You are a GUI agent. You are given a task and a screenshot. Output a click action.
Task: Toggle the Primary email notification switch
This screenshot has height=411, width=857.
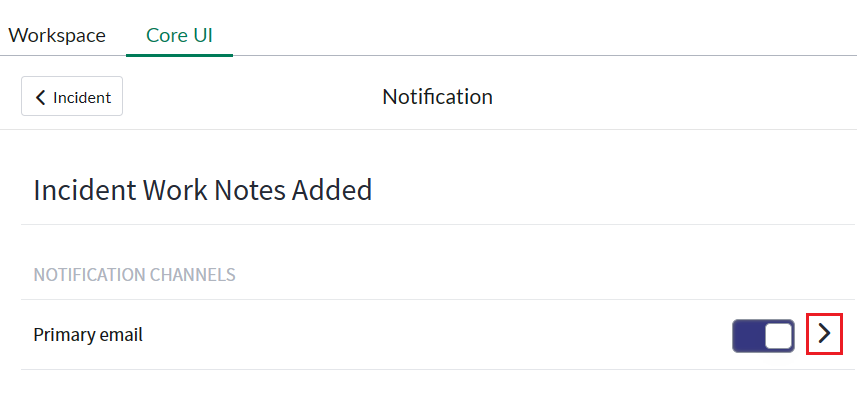pos(763,336)
